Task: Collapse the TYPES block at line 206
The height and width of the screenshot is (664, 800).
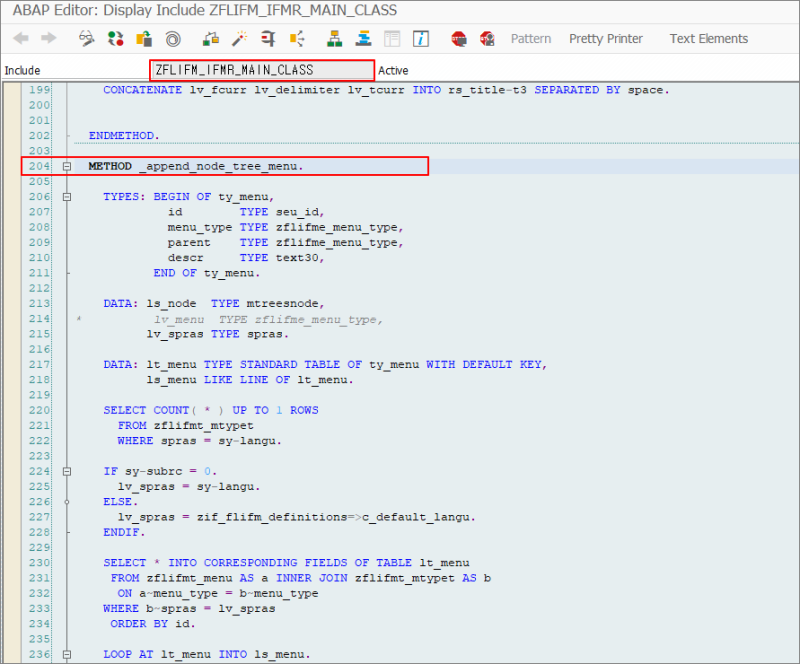Action: click(x=66, y=196)
